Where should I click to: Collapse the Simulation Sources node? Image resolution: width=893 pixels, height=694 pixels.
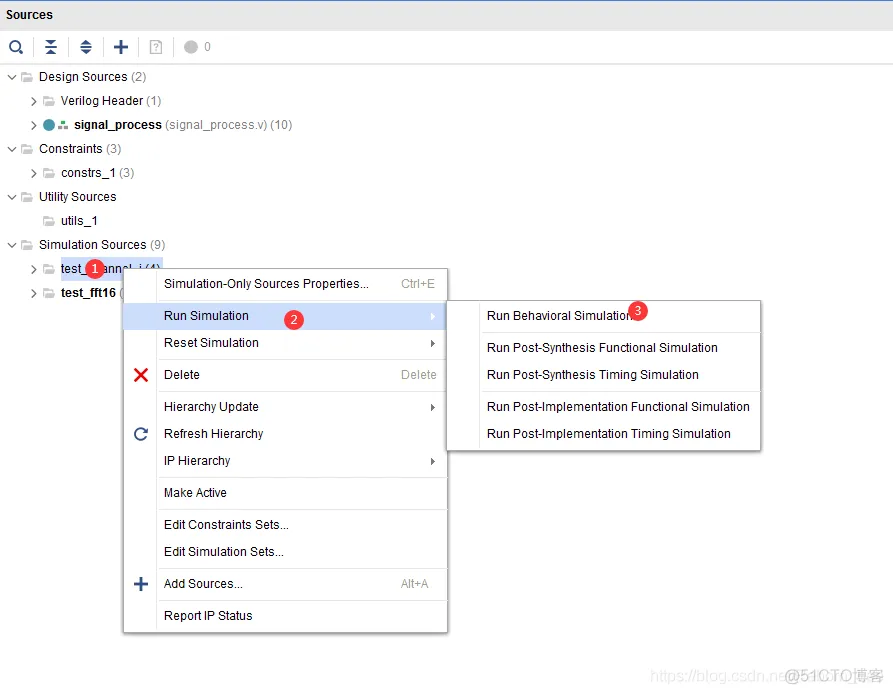coord(11,245)
